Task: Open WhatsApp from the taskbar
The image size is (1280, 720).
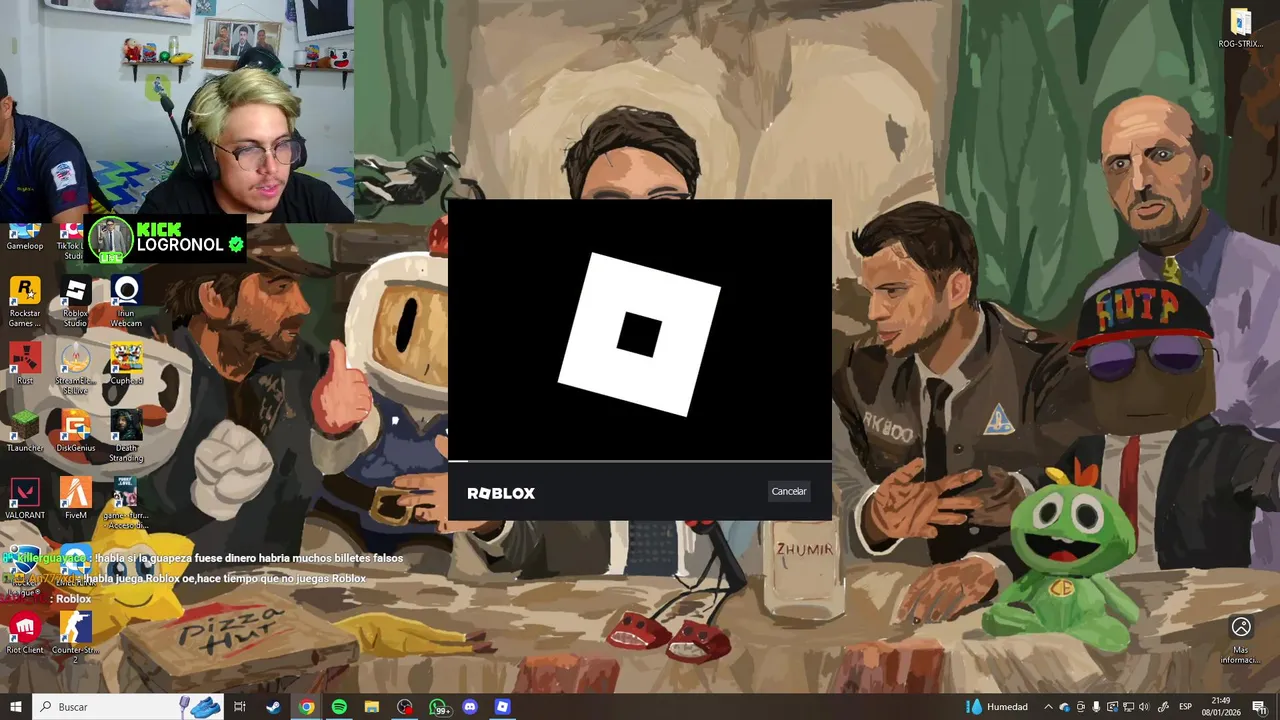Action: (438, 707)
